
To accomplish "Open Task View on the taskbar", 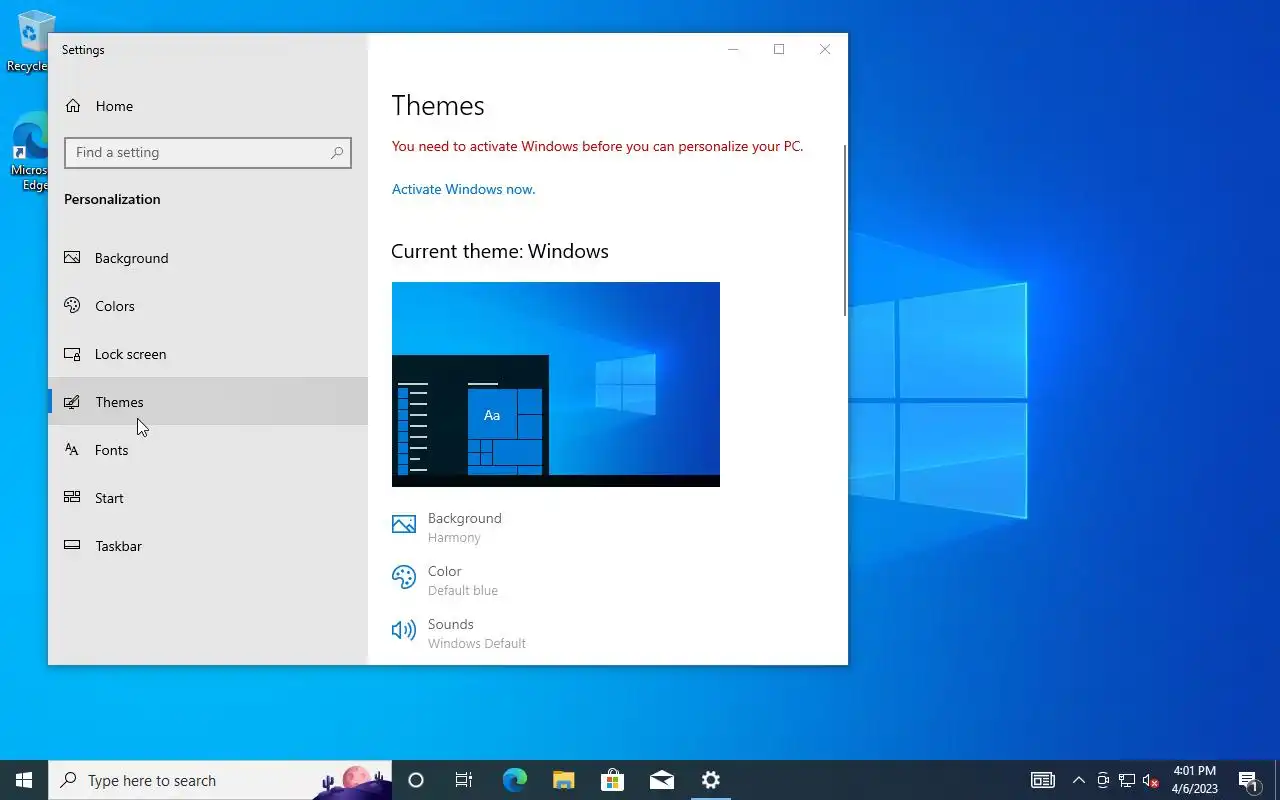I will (464, 780).
